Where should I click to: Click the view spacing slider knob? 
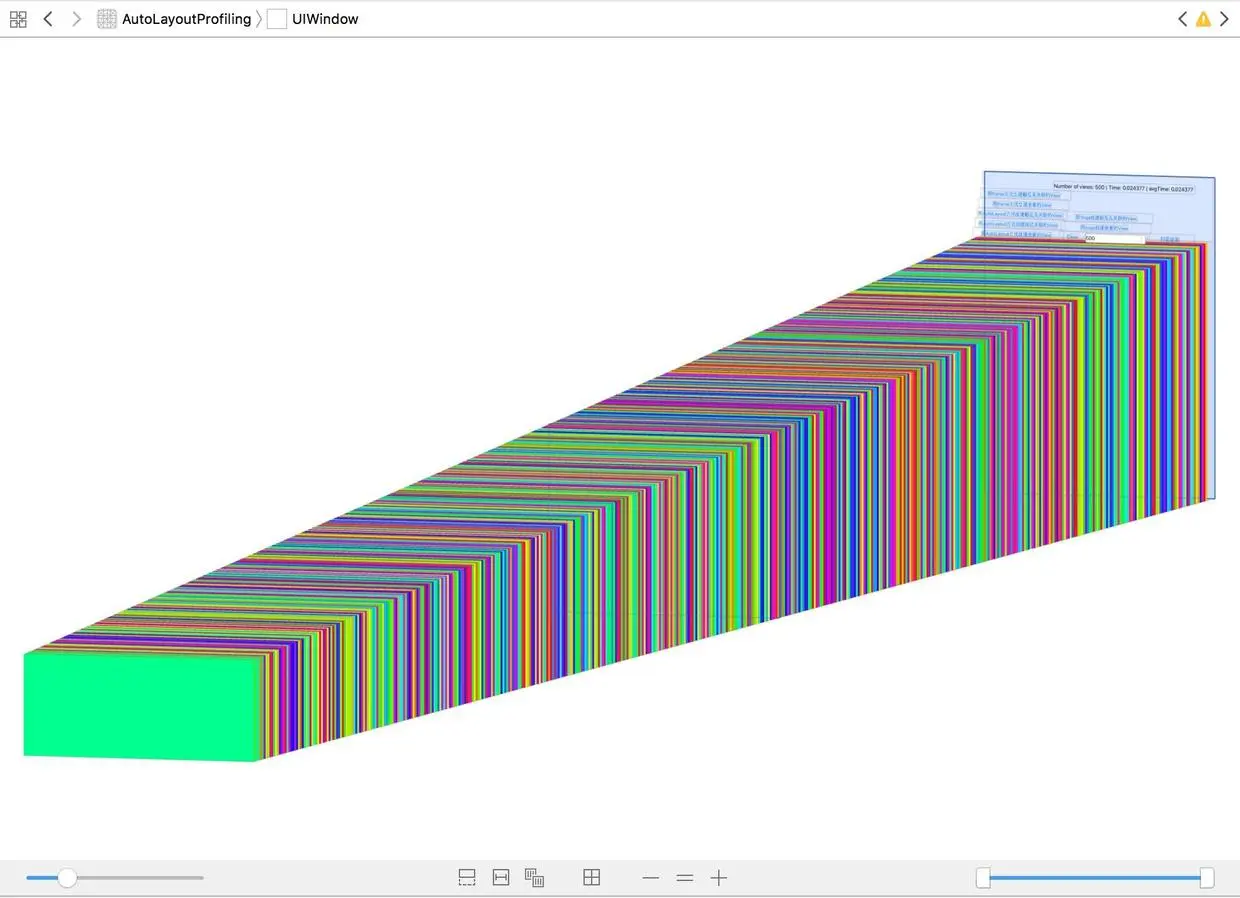tap(67, 878)
